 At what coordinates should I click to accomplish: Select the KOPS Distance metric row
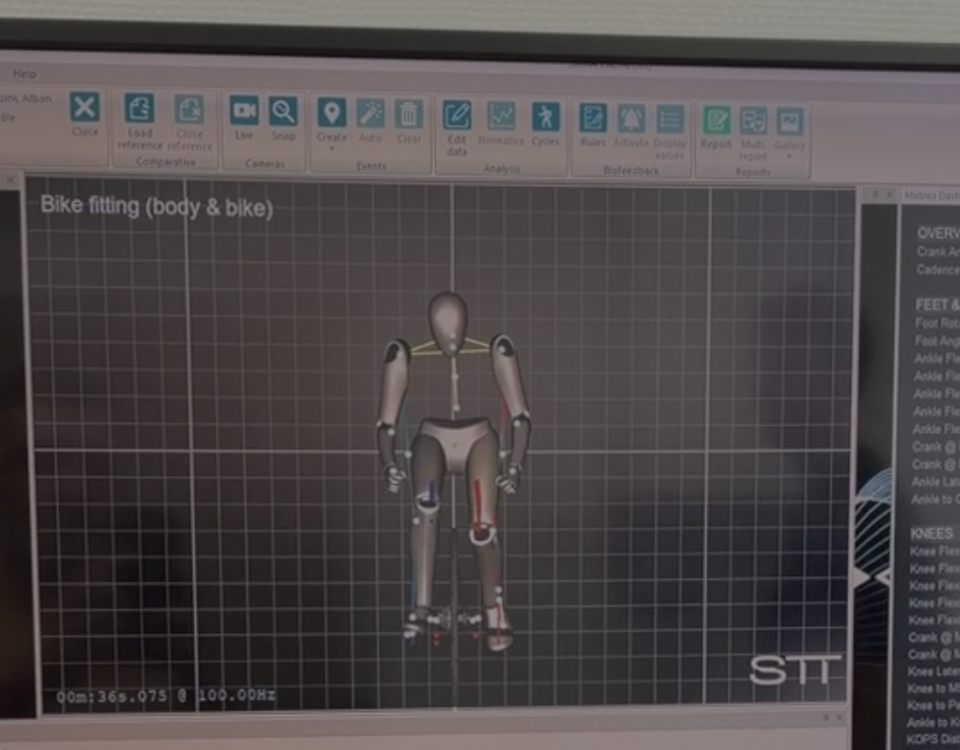(934, 740)
